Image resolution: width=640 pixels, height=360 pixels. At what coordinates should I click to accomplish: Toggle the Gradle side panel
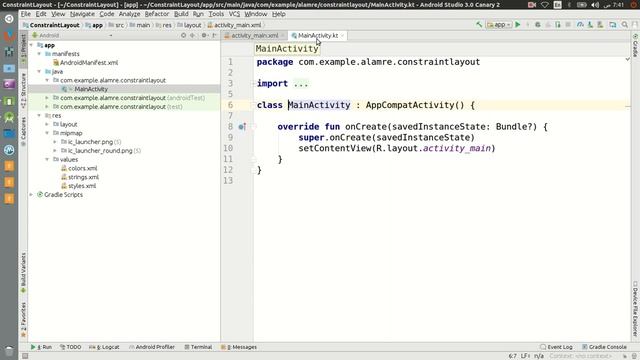[x=635, y=46]
